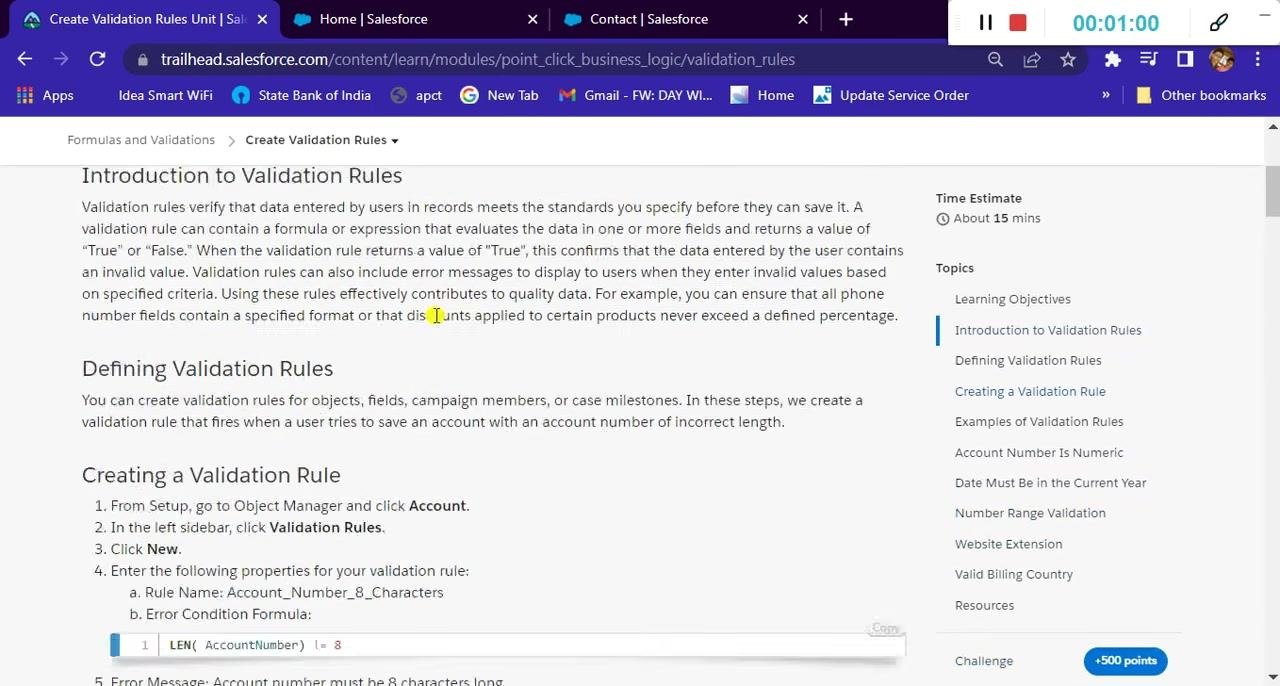Jump to Challenge section link

click(x=984, y=661)
